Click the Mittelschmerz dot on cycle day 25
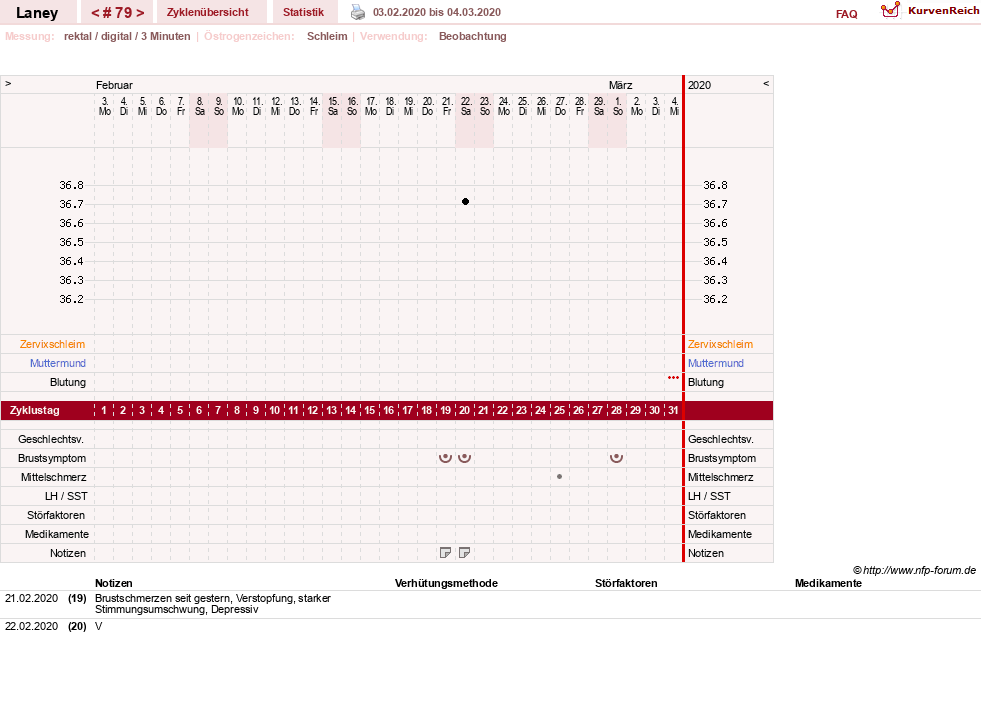 [559, 477]
